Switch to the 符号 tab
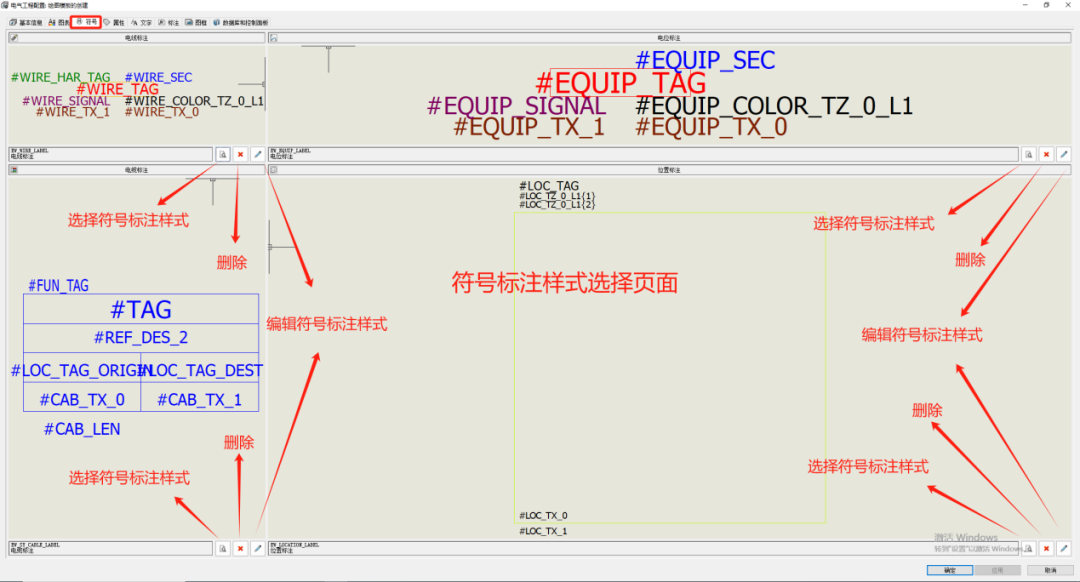 click(86, 21)
